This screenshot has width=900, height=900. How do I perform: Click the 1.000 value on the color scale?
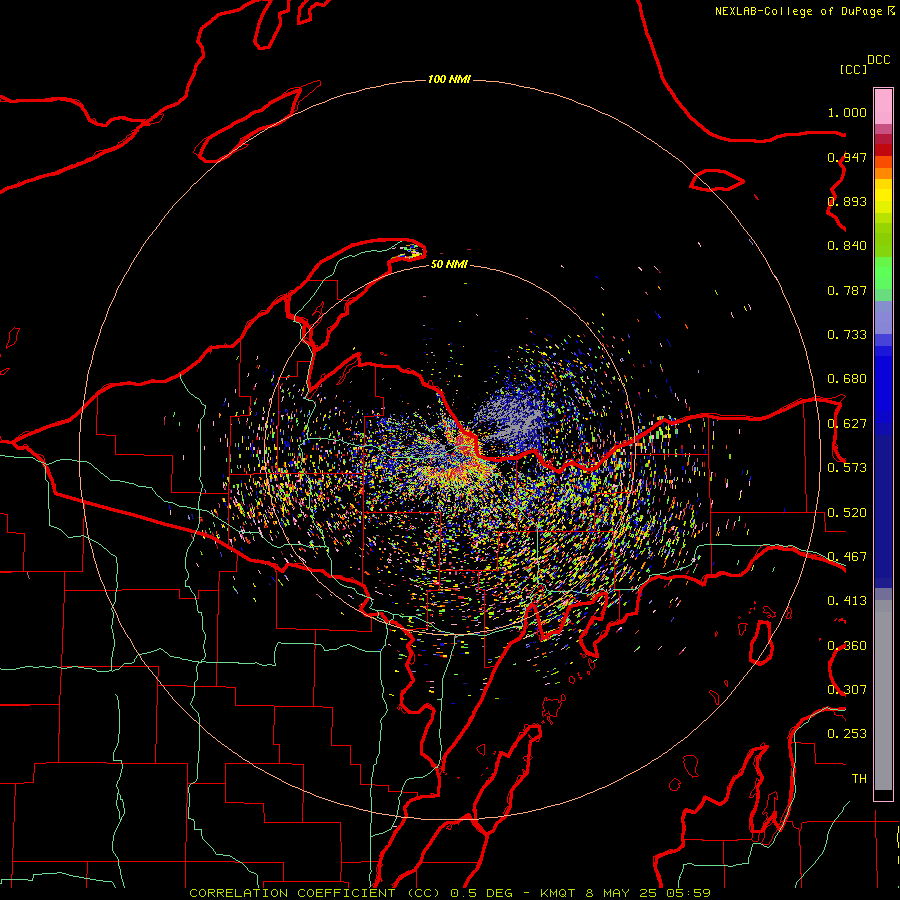click(847, 112)
